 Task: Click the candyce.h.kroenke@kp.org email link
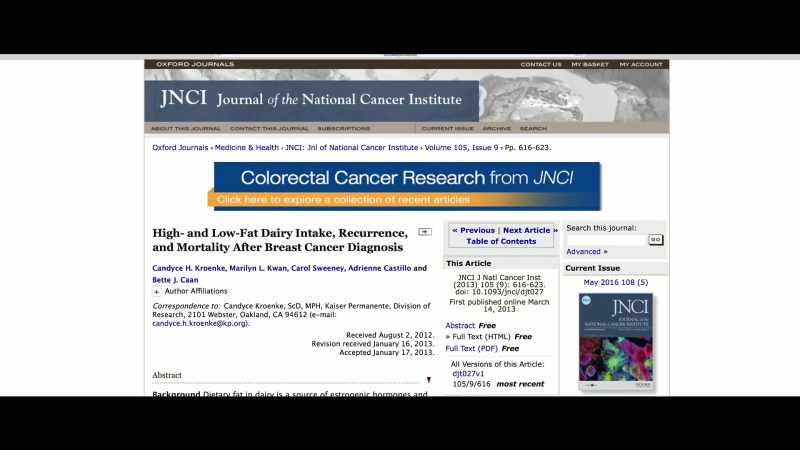pos(199,323)
